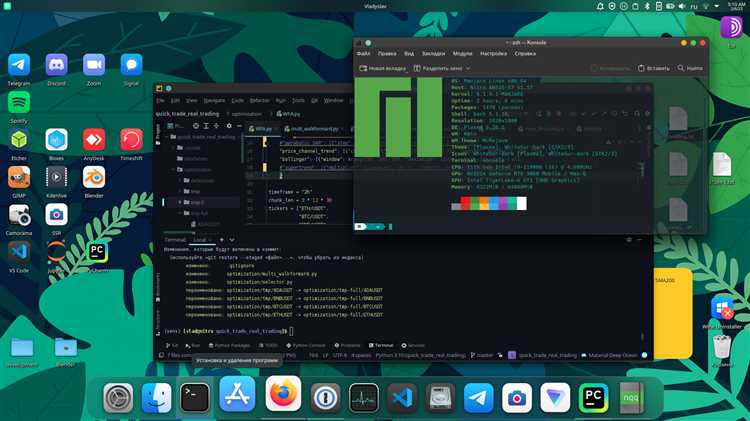This screenshot has width=750, height=421.
Task: Launch Spotify from the desktop
Action: 19,103
